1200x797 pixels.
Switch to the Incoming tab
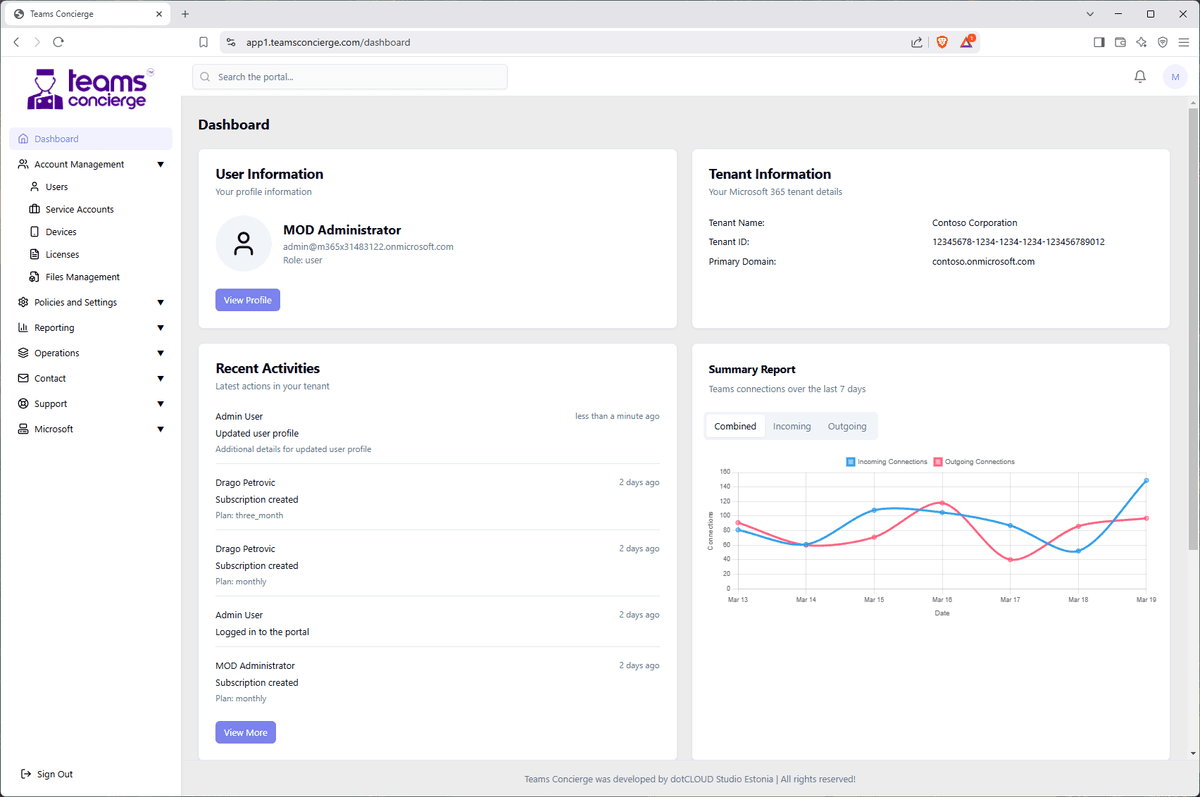tap(791, 425)
